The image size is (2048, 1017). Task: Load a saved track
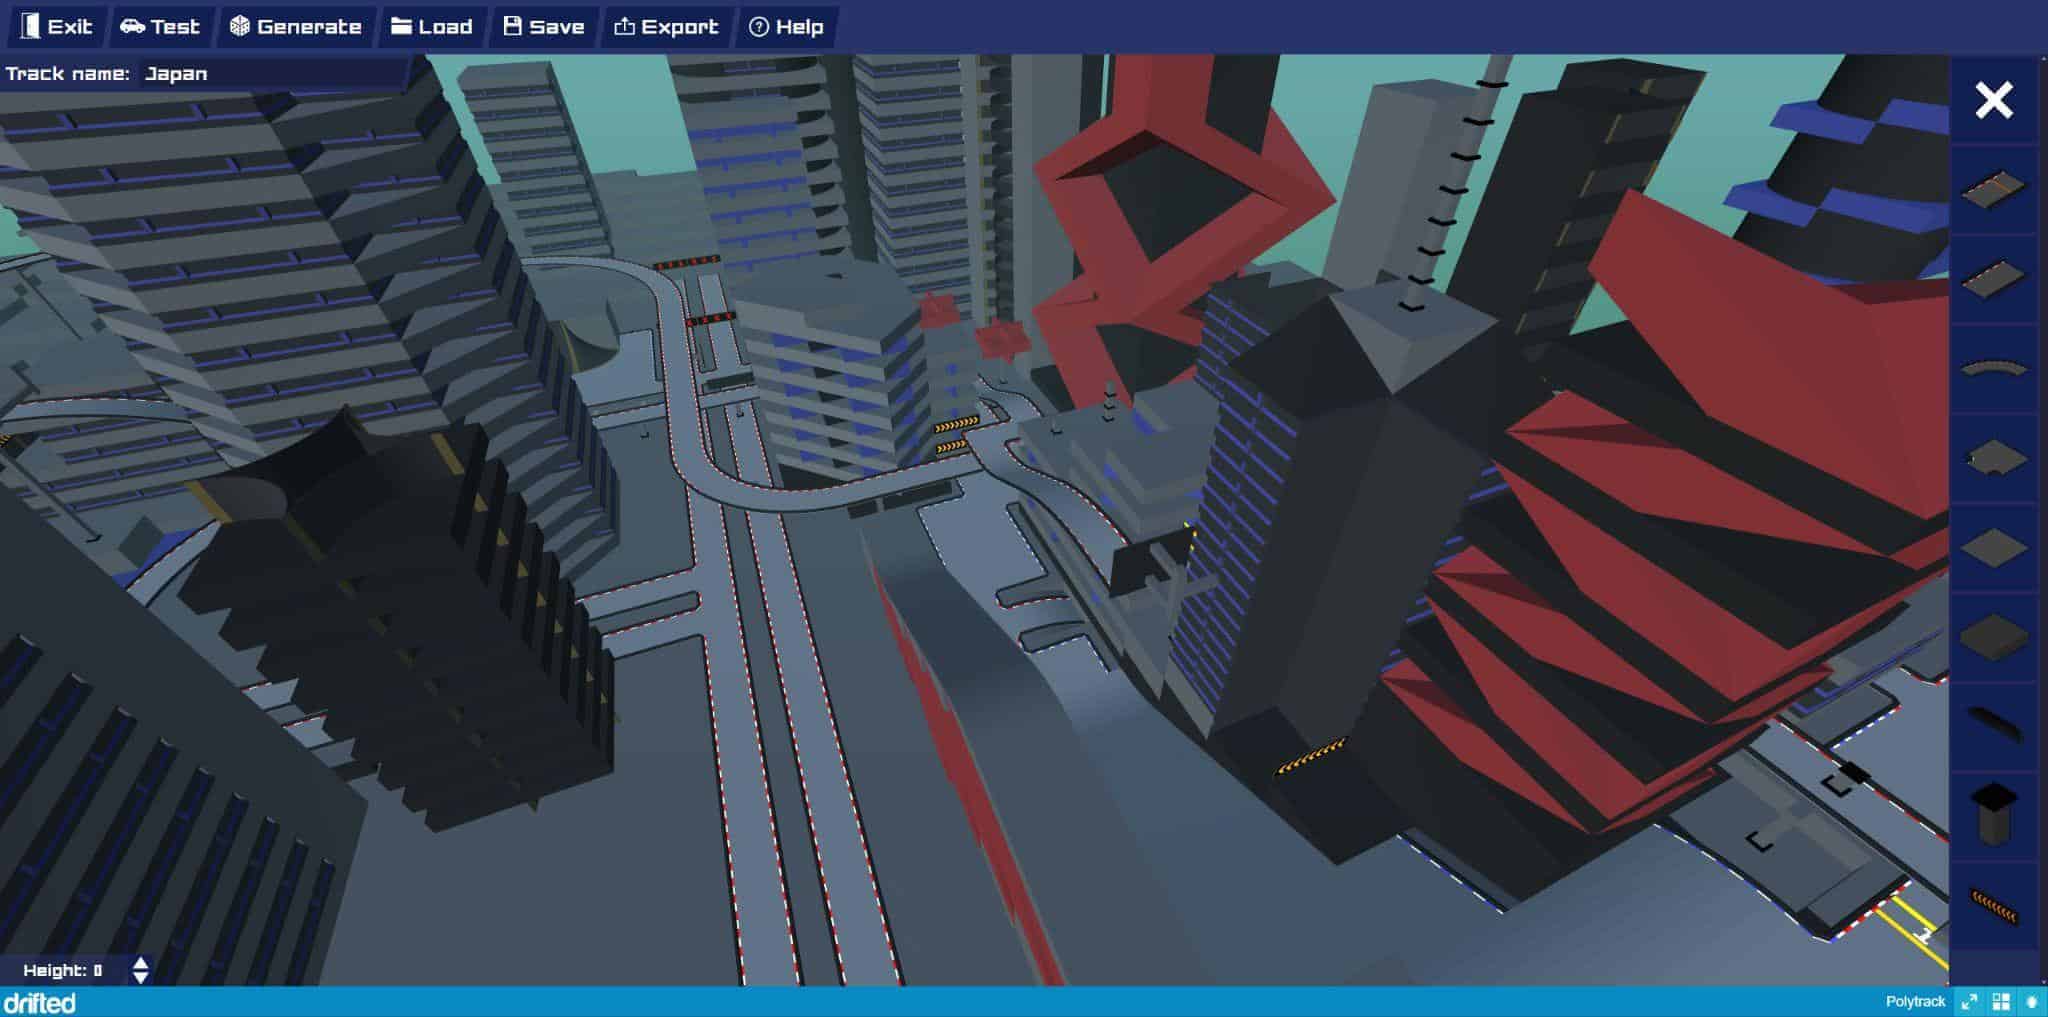tap(432, 27)
